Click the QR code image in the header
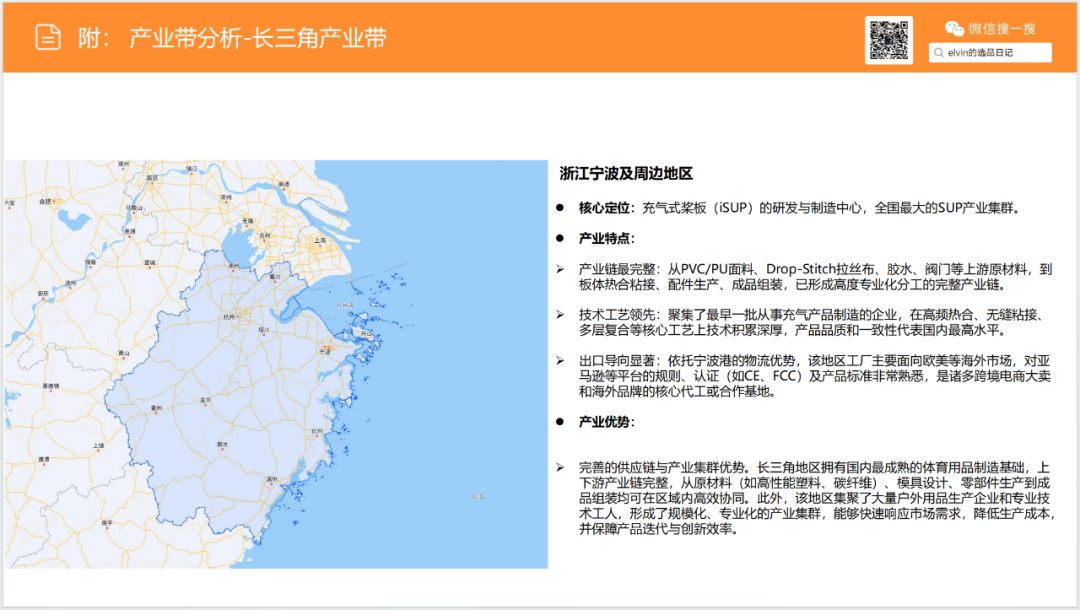Image resolution: width=1080 pixels, height=610 pixels. (888, 40)
